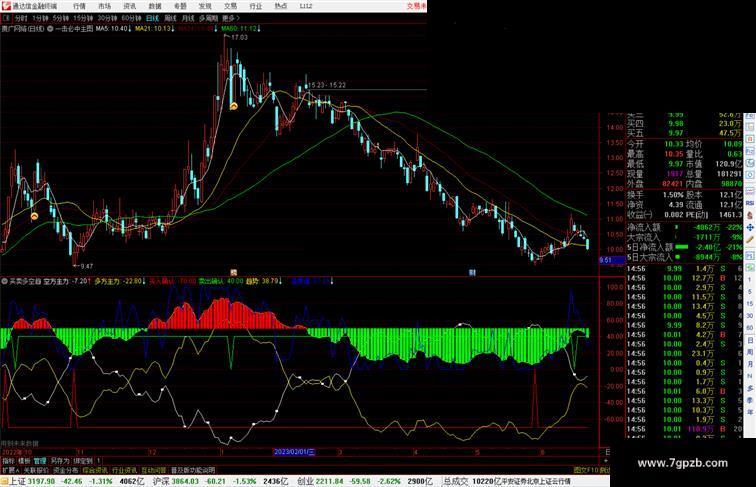Select the 30-minute button in right toolbar

pos(750,316)
